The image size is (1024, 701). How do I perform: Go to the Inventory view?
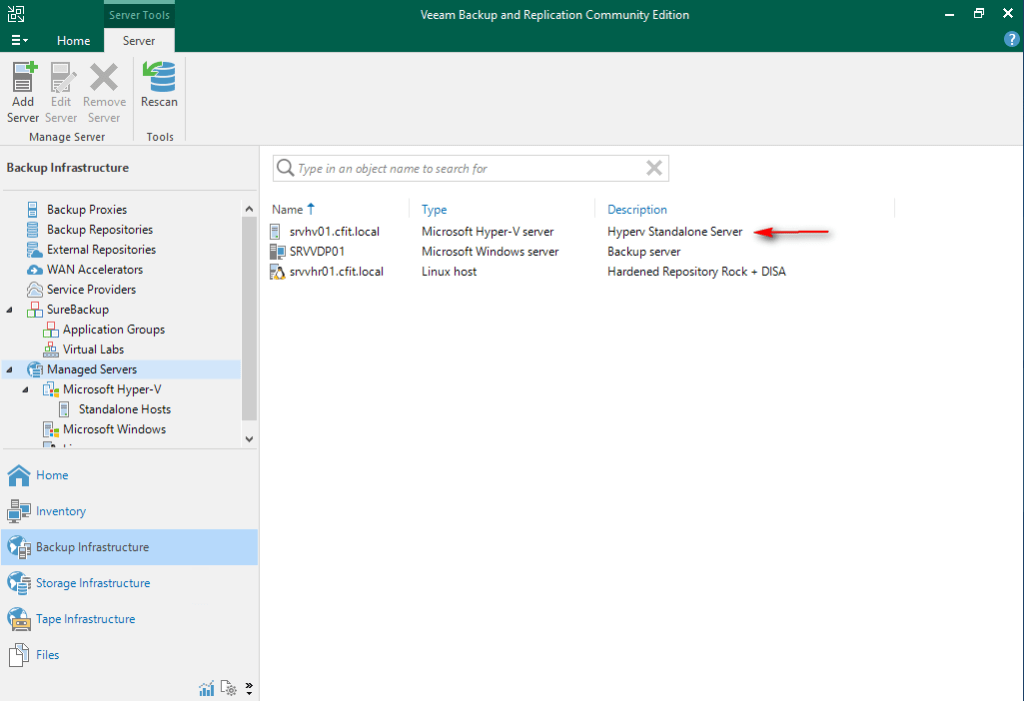tap(61, 511)
